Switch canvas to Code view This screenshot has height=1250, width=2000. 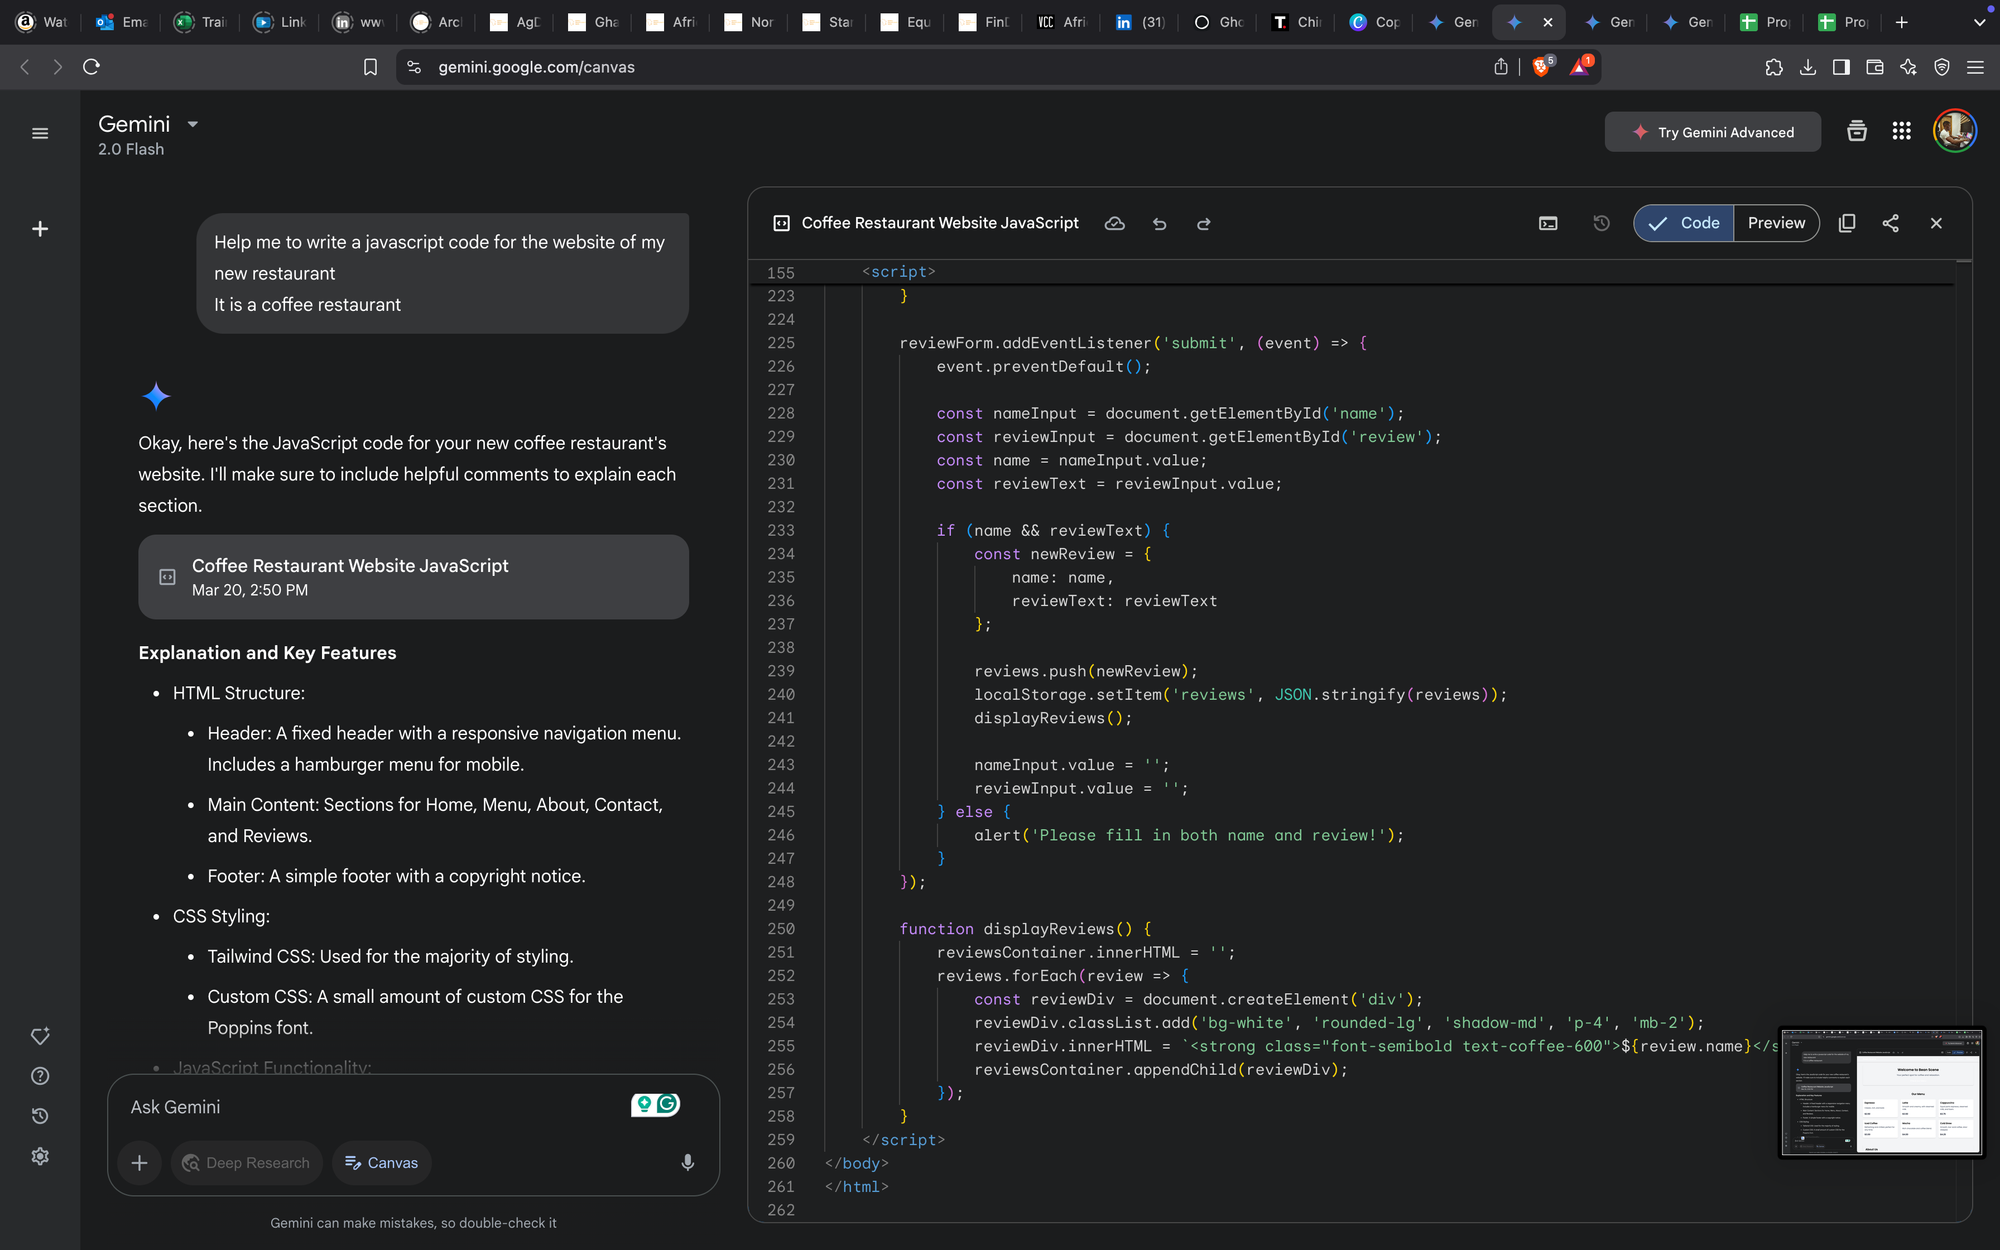point(1684,224)
